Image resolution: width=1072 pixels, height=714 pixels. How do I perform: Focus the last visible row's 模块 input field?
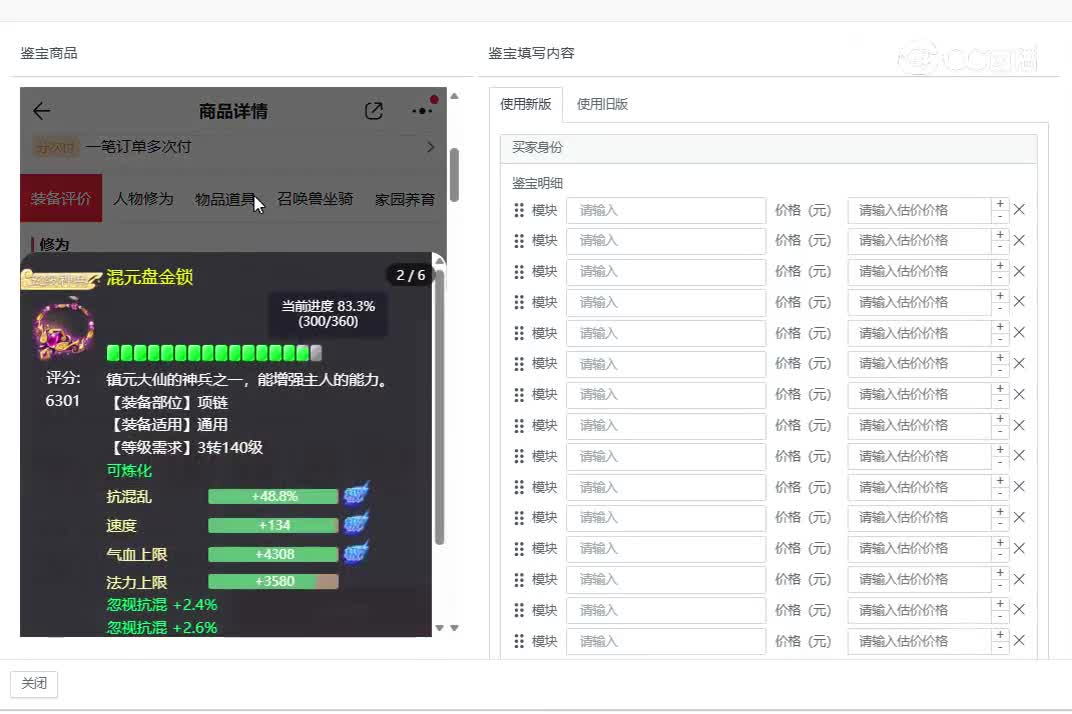[x=666, y=641]
